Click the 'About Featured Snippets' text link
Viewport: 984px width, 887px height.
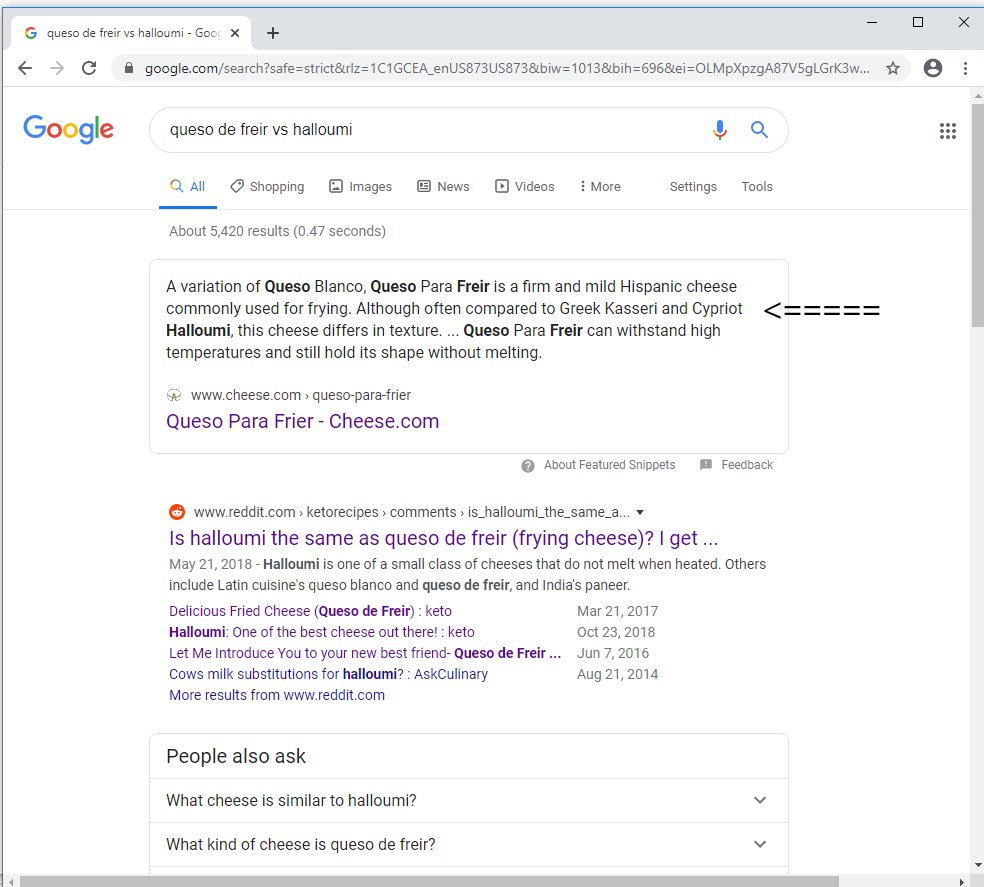[609, 465]
